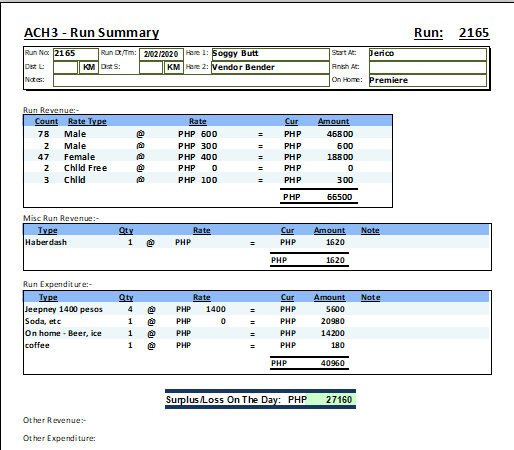Image resolution: width=514 pixels, height=450 pixels.
Task: Select the Start At field Jerico
Action: [x=428, y=54]
